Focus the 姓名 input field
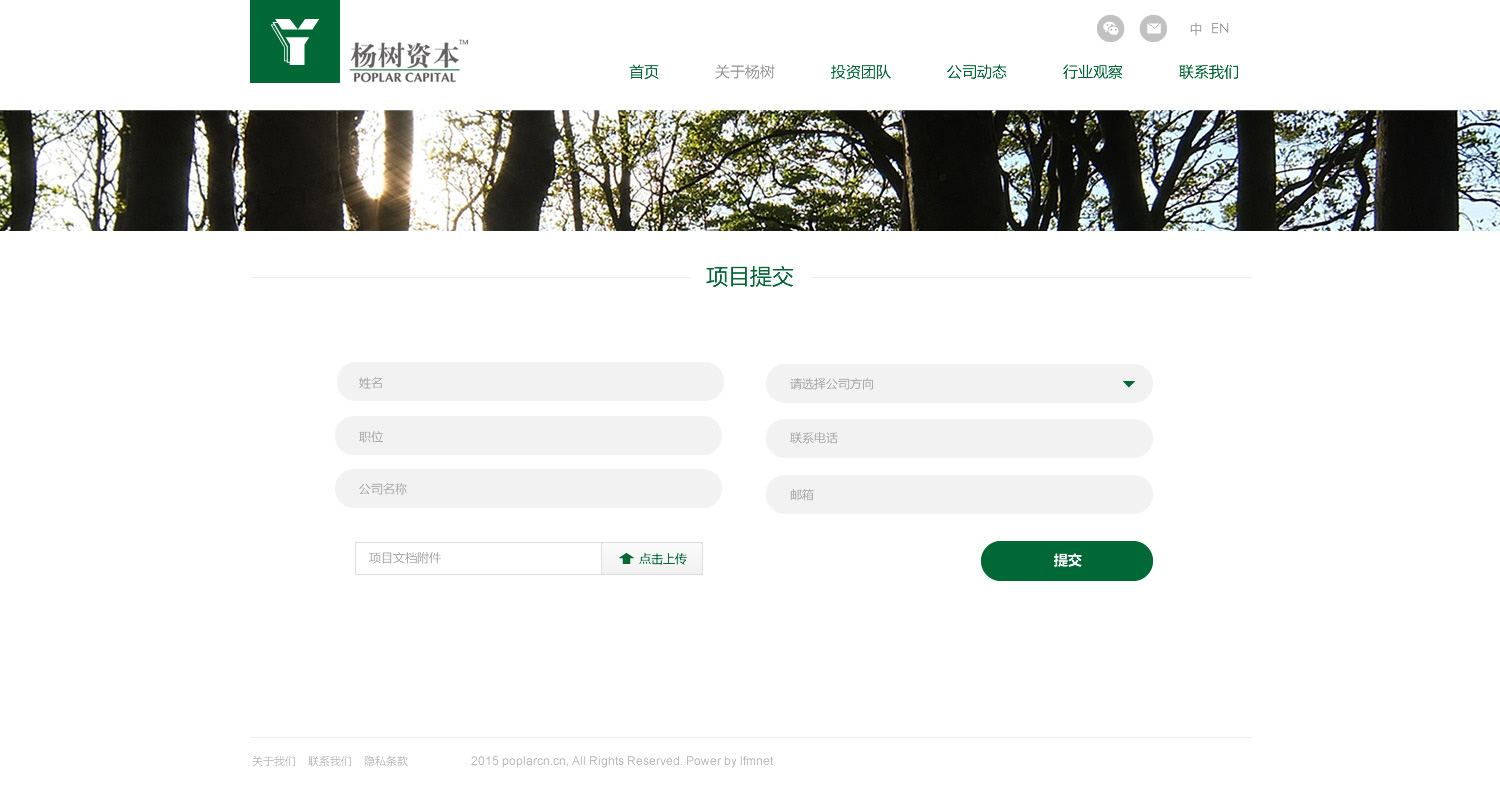Image resolution: width=1500 pixels, height=796 pixels. click(x=530, y=382)
